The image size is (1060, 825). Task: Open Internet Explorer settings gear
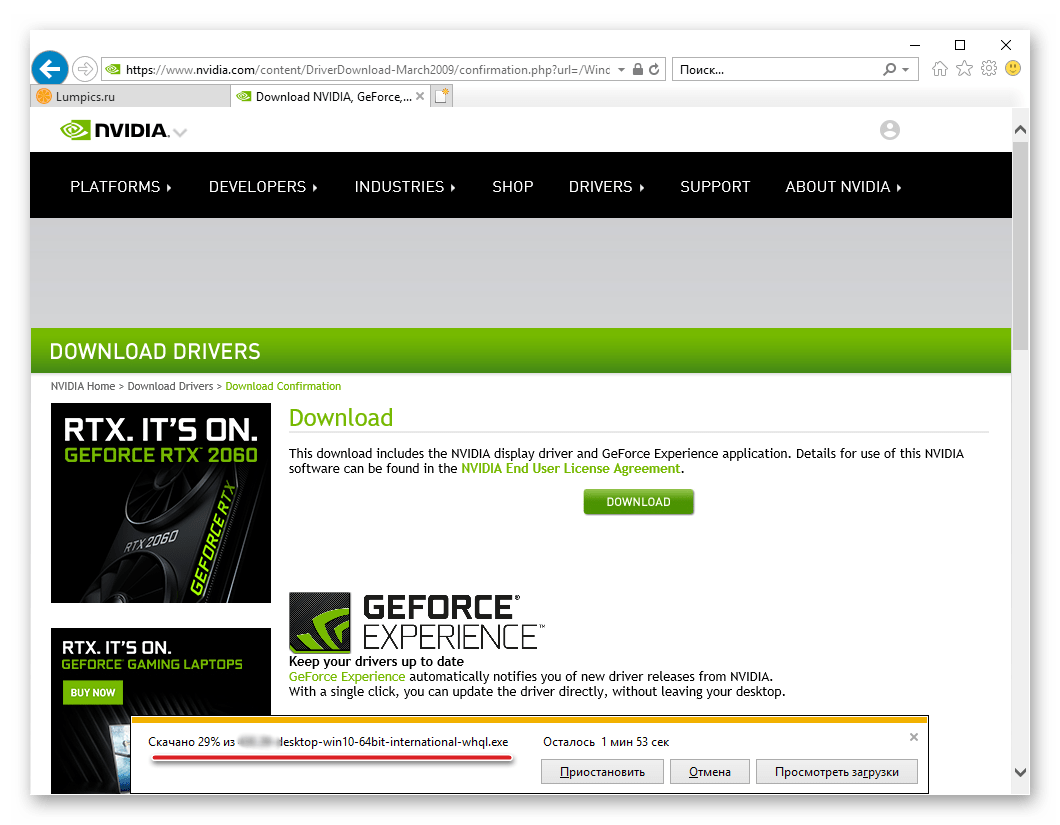(x=988, y=69)
